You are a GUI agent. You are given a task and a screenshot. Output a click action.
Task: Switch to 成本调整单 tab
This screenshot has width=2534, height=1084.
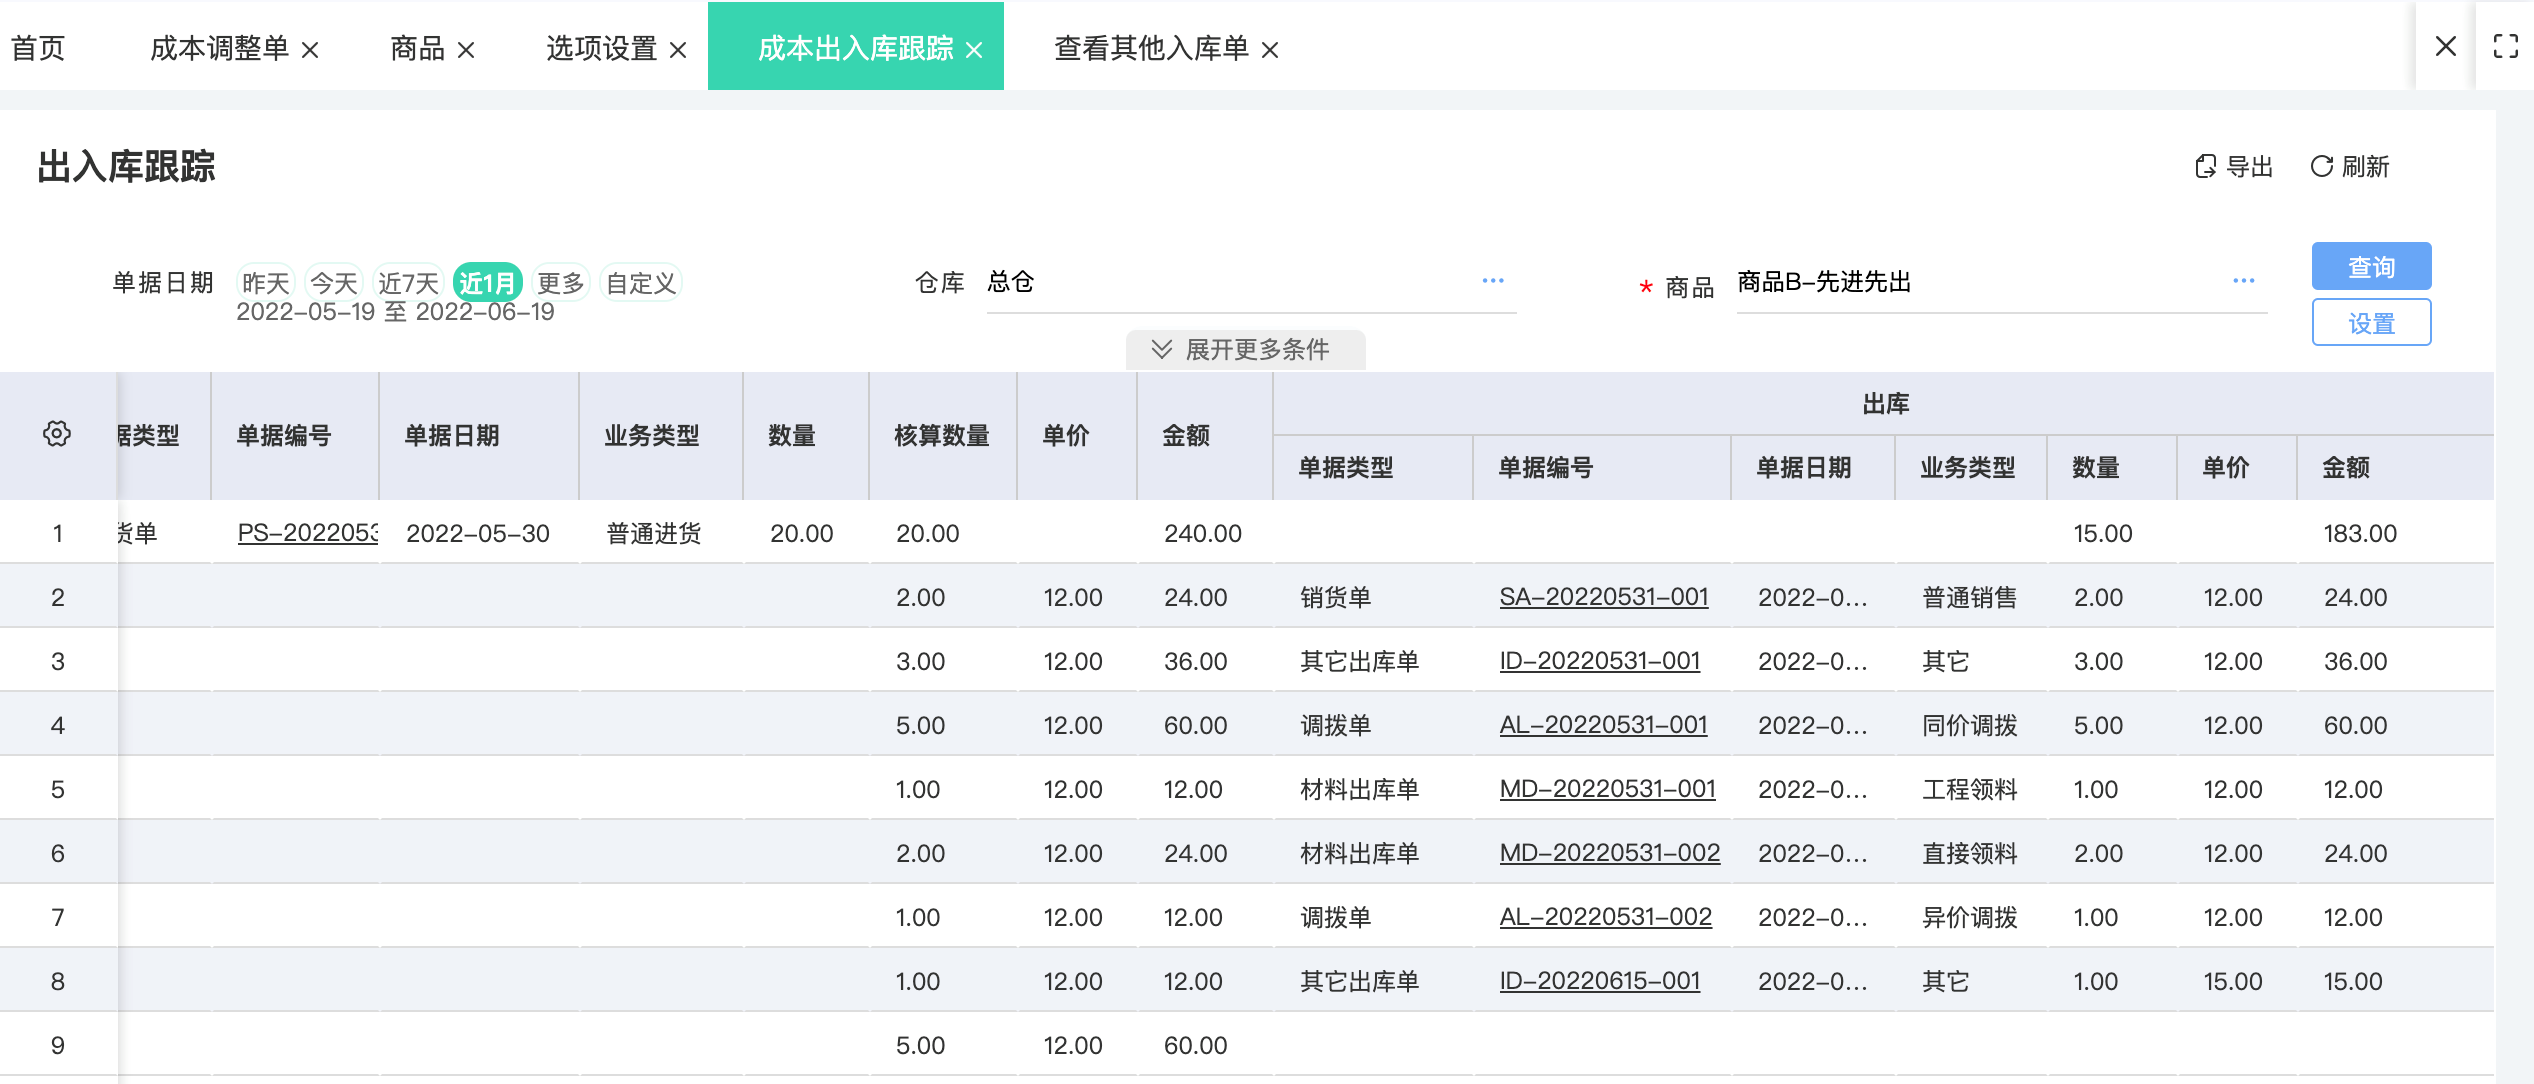[219, 48]
